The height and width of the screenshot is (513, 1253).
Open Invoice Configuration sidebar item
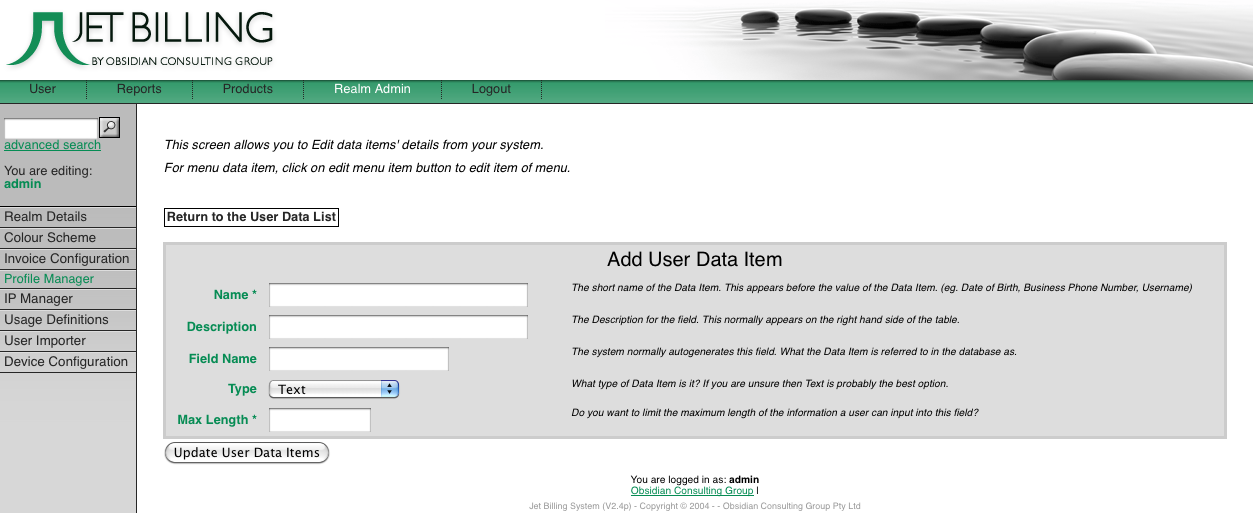click(67, 259)
